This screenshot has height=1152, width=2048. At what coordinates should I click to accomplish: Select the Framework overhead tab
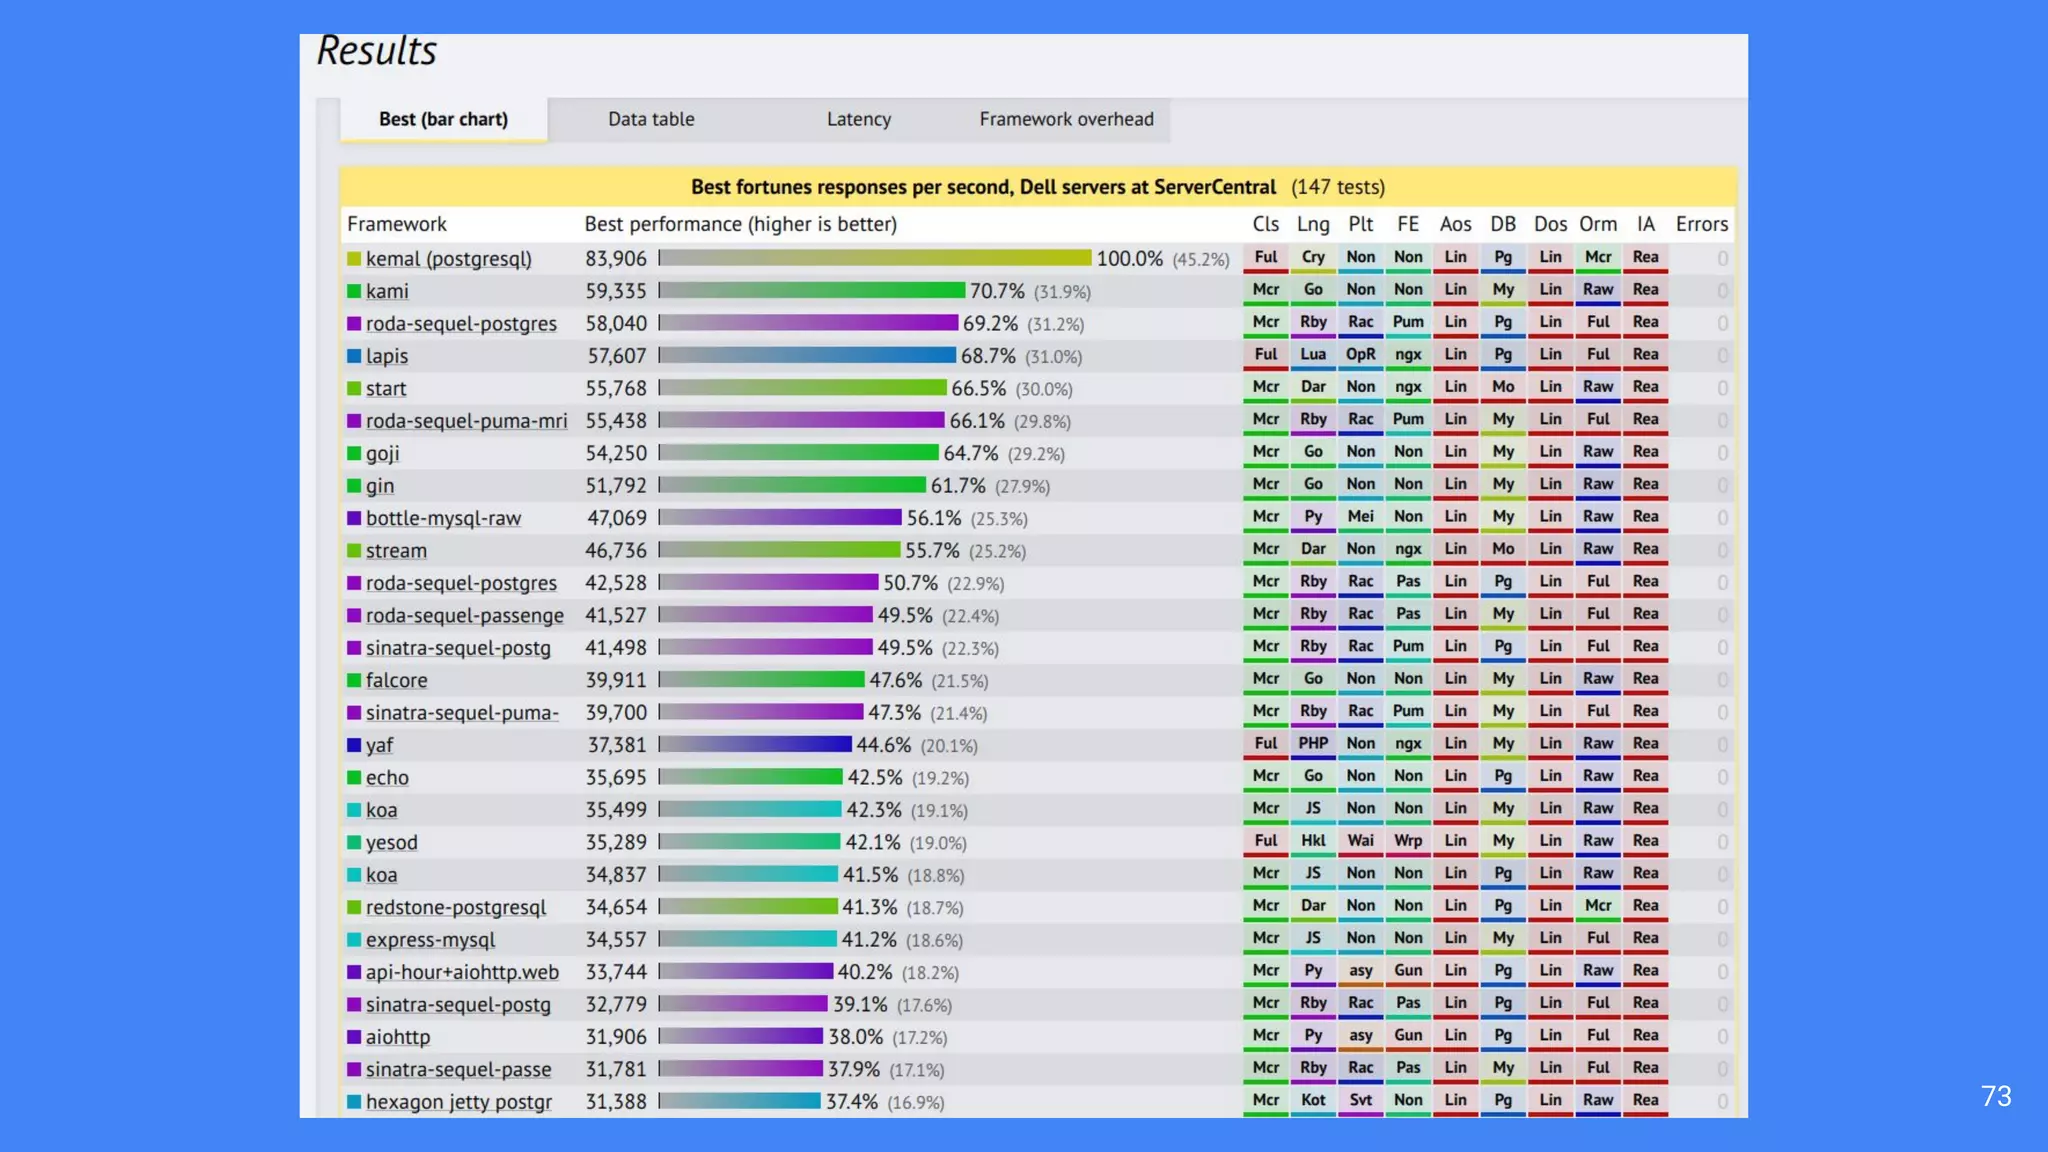(x=1066, y=119)
